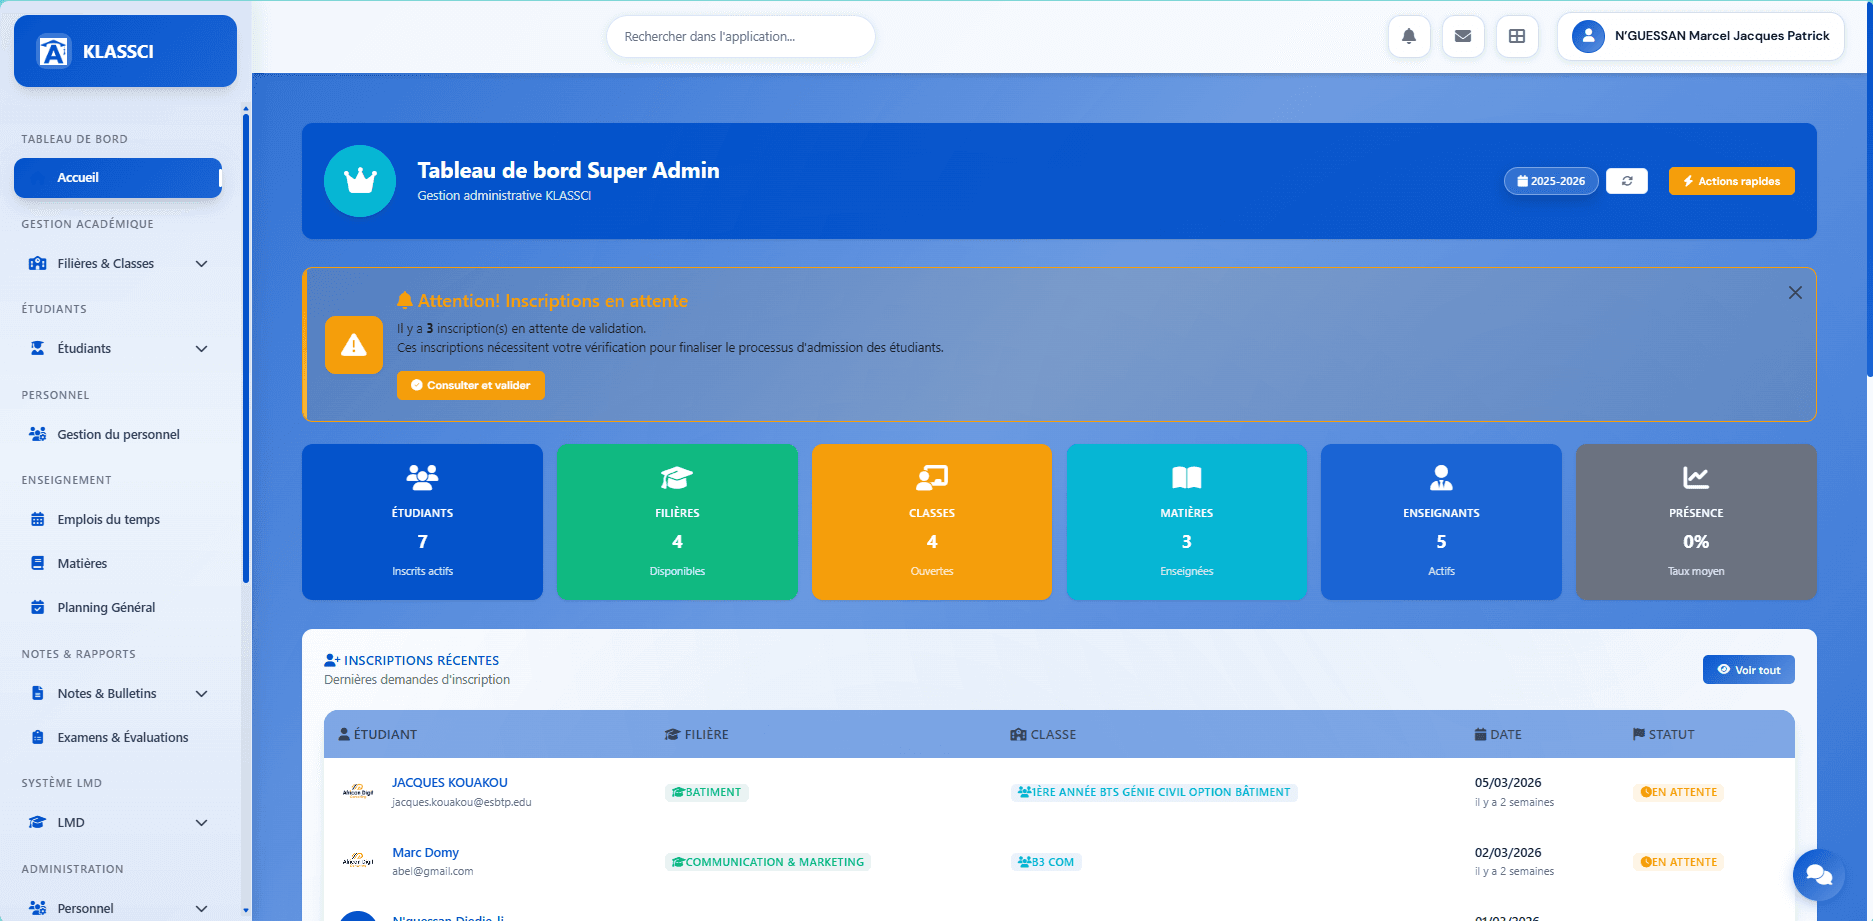
Task: Open Planning Général
Action: [x=106, y=607]
